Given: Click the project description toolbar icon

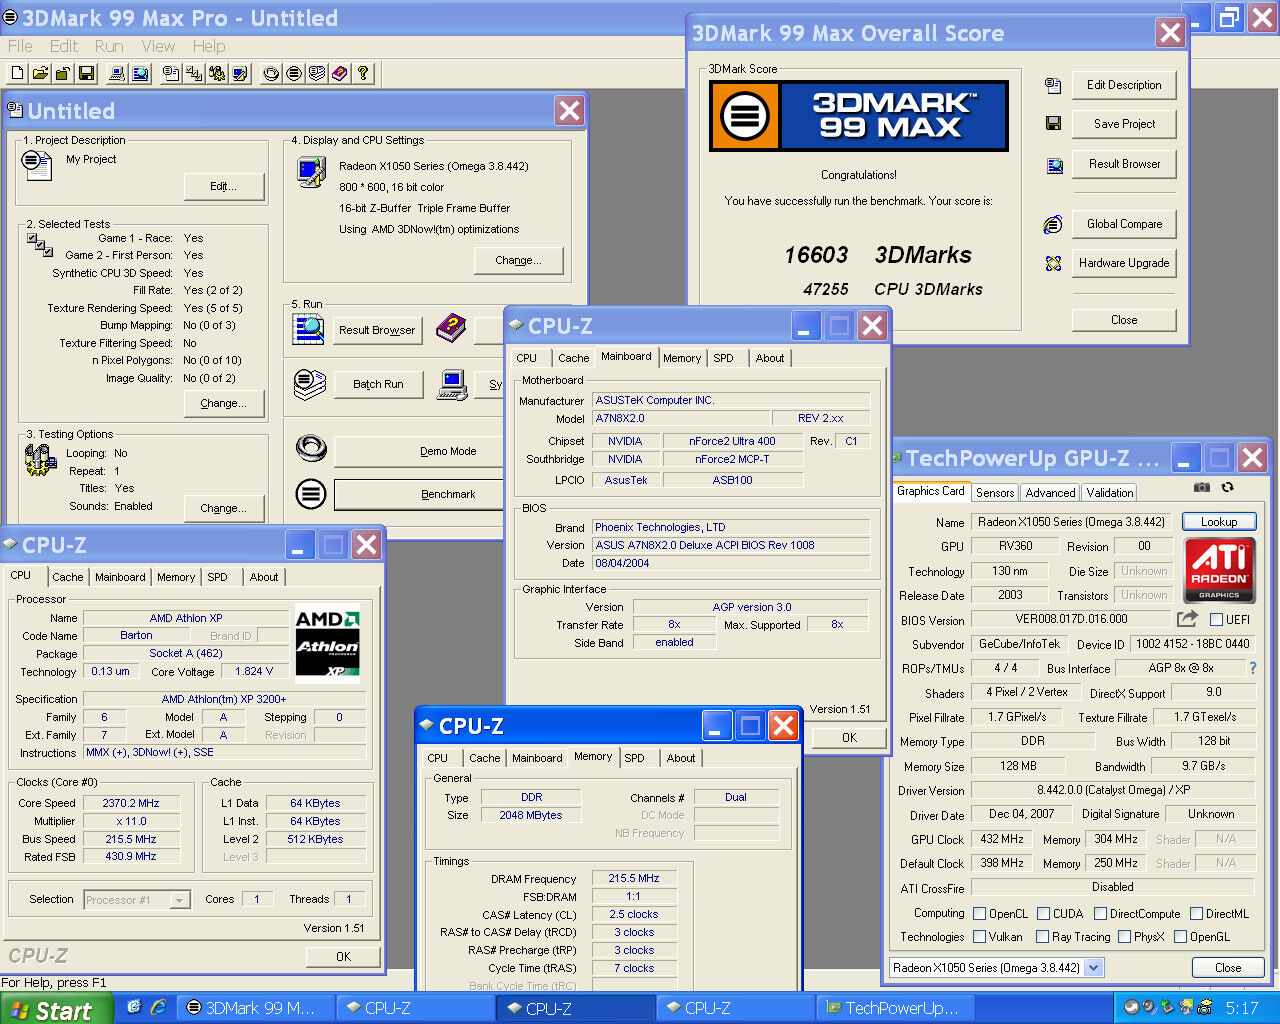Looking at the screenshot, I should coord(171,73).
